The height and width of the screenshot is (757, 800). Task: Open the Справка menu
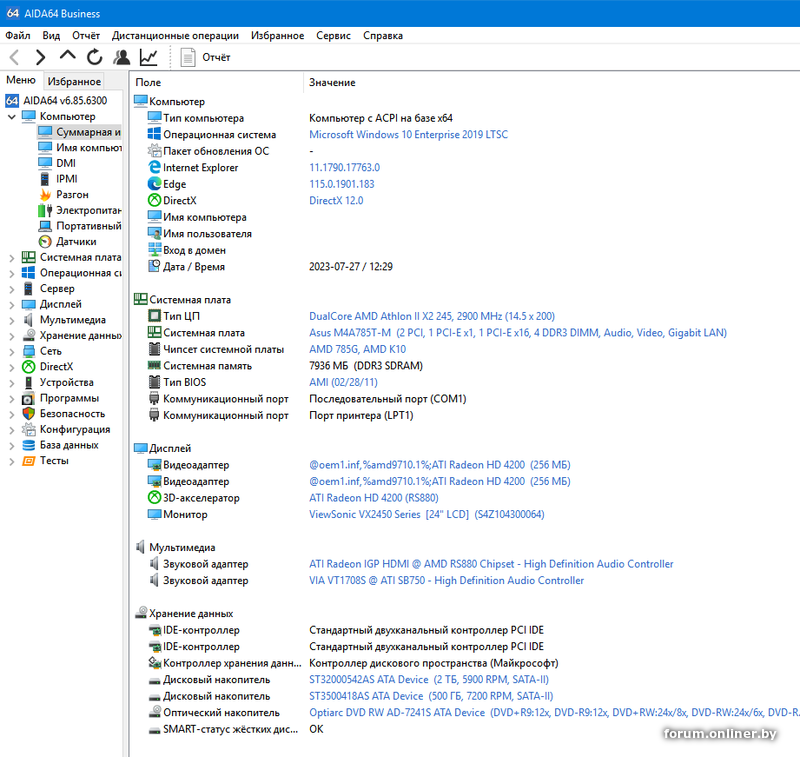pos(383,35)
